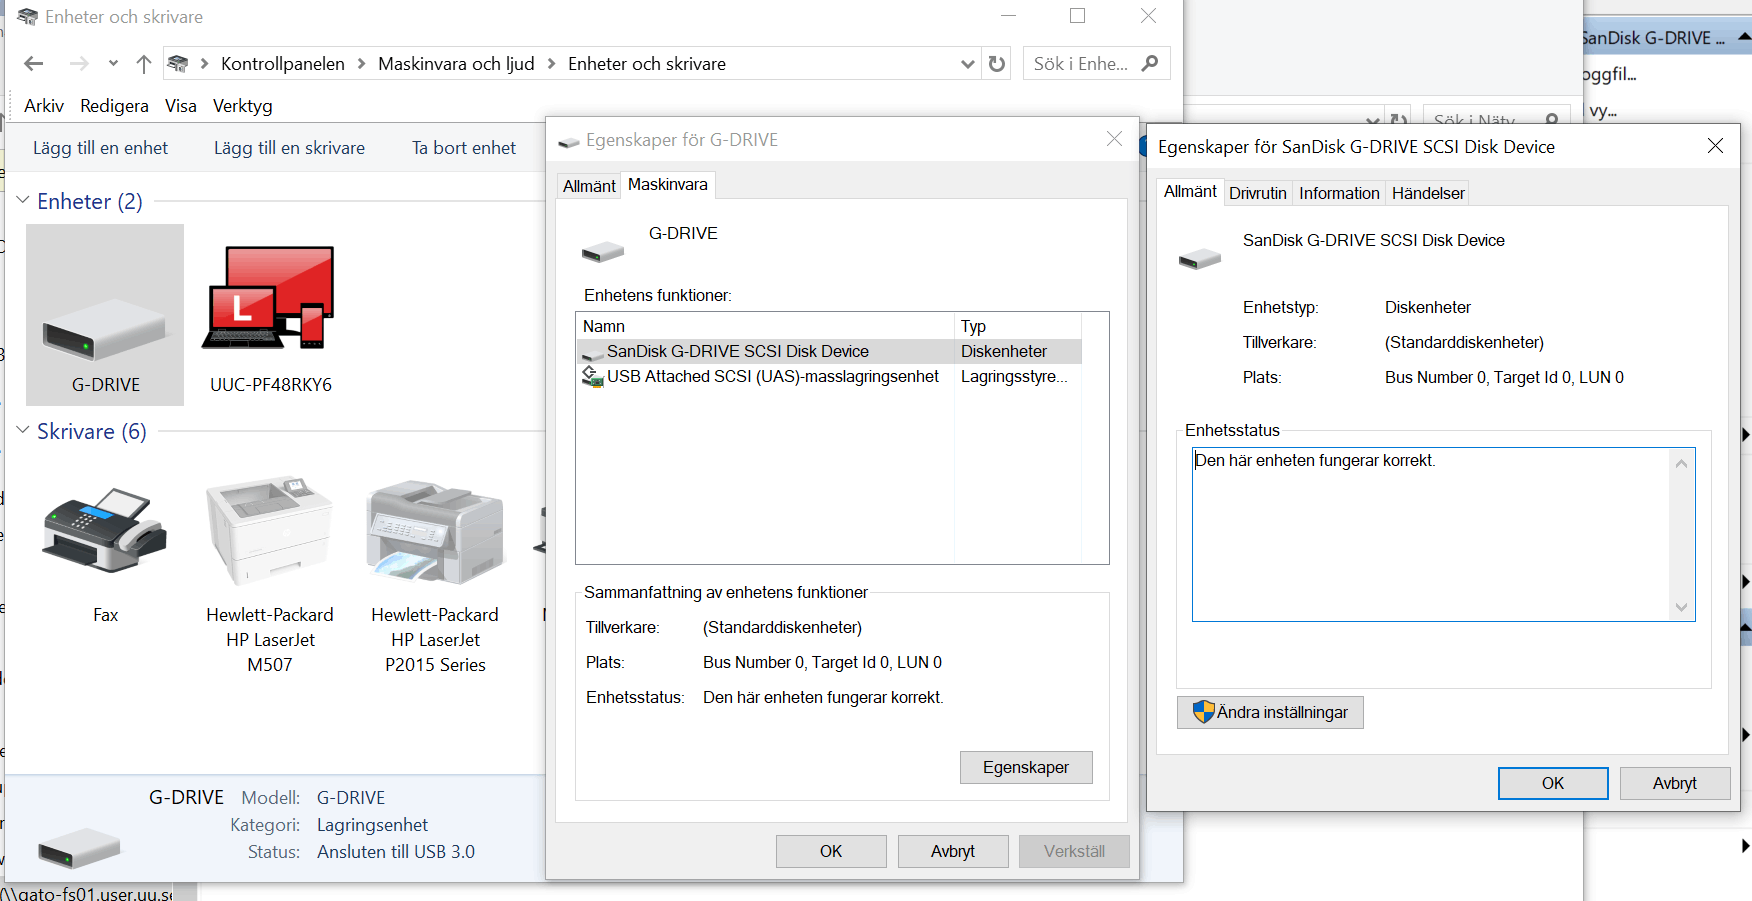Open the Information tab
1752x901 pixels.
pyautogui.click(x=1339, y=193)
